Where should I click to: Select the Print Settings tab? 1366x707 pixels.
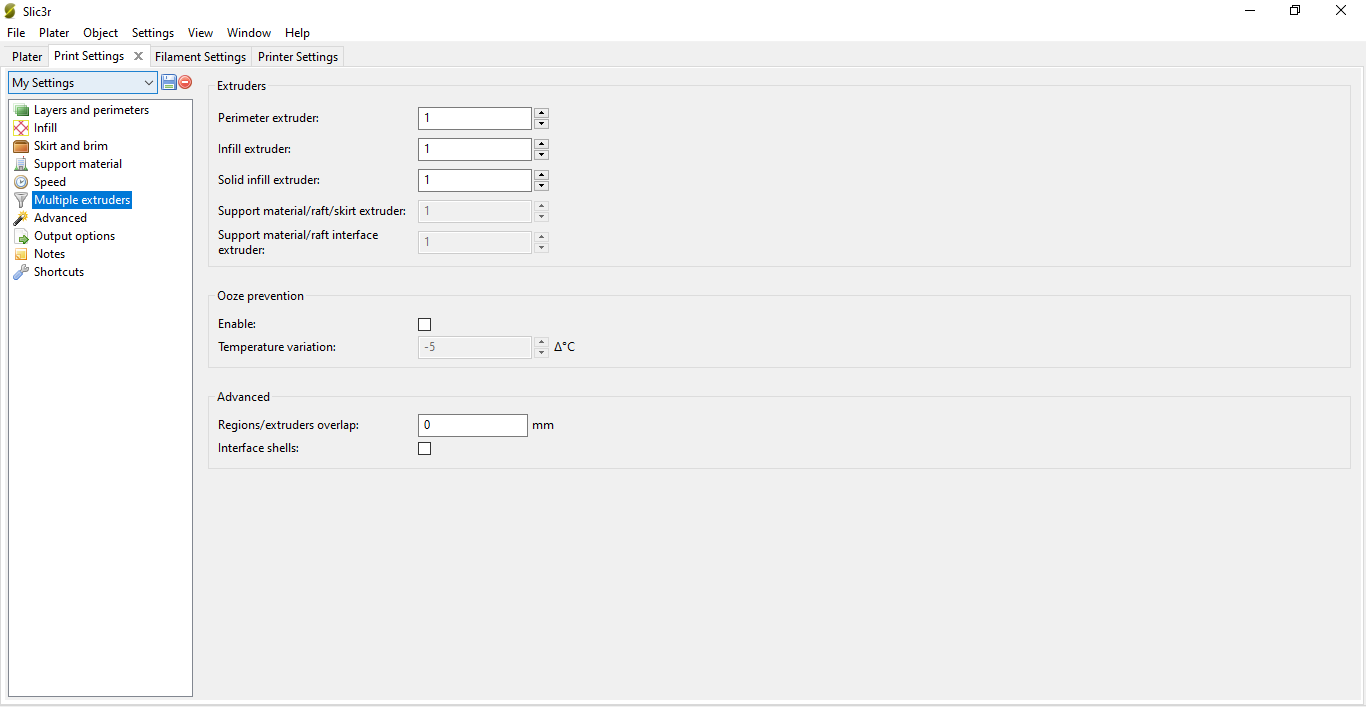[89, 56]
